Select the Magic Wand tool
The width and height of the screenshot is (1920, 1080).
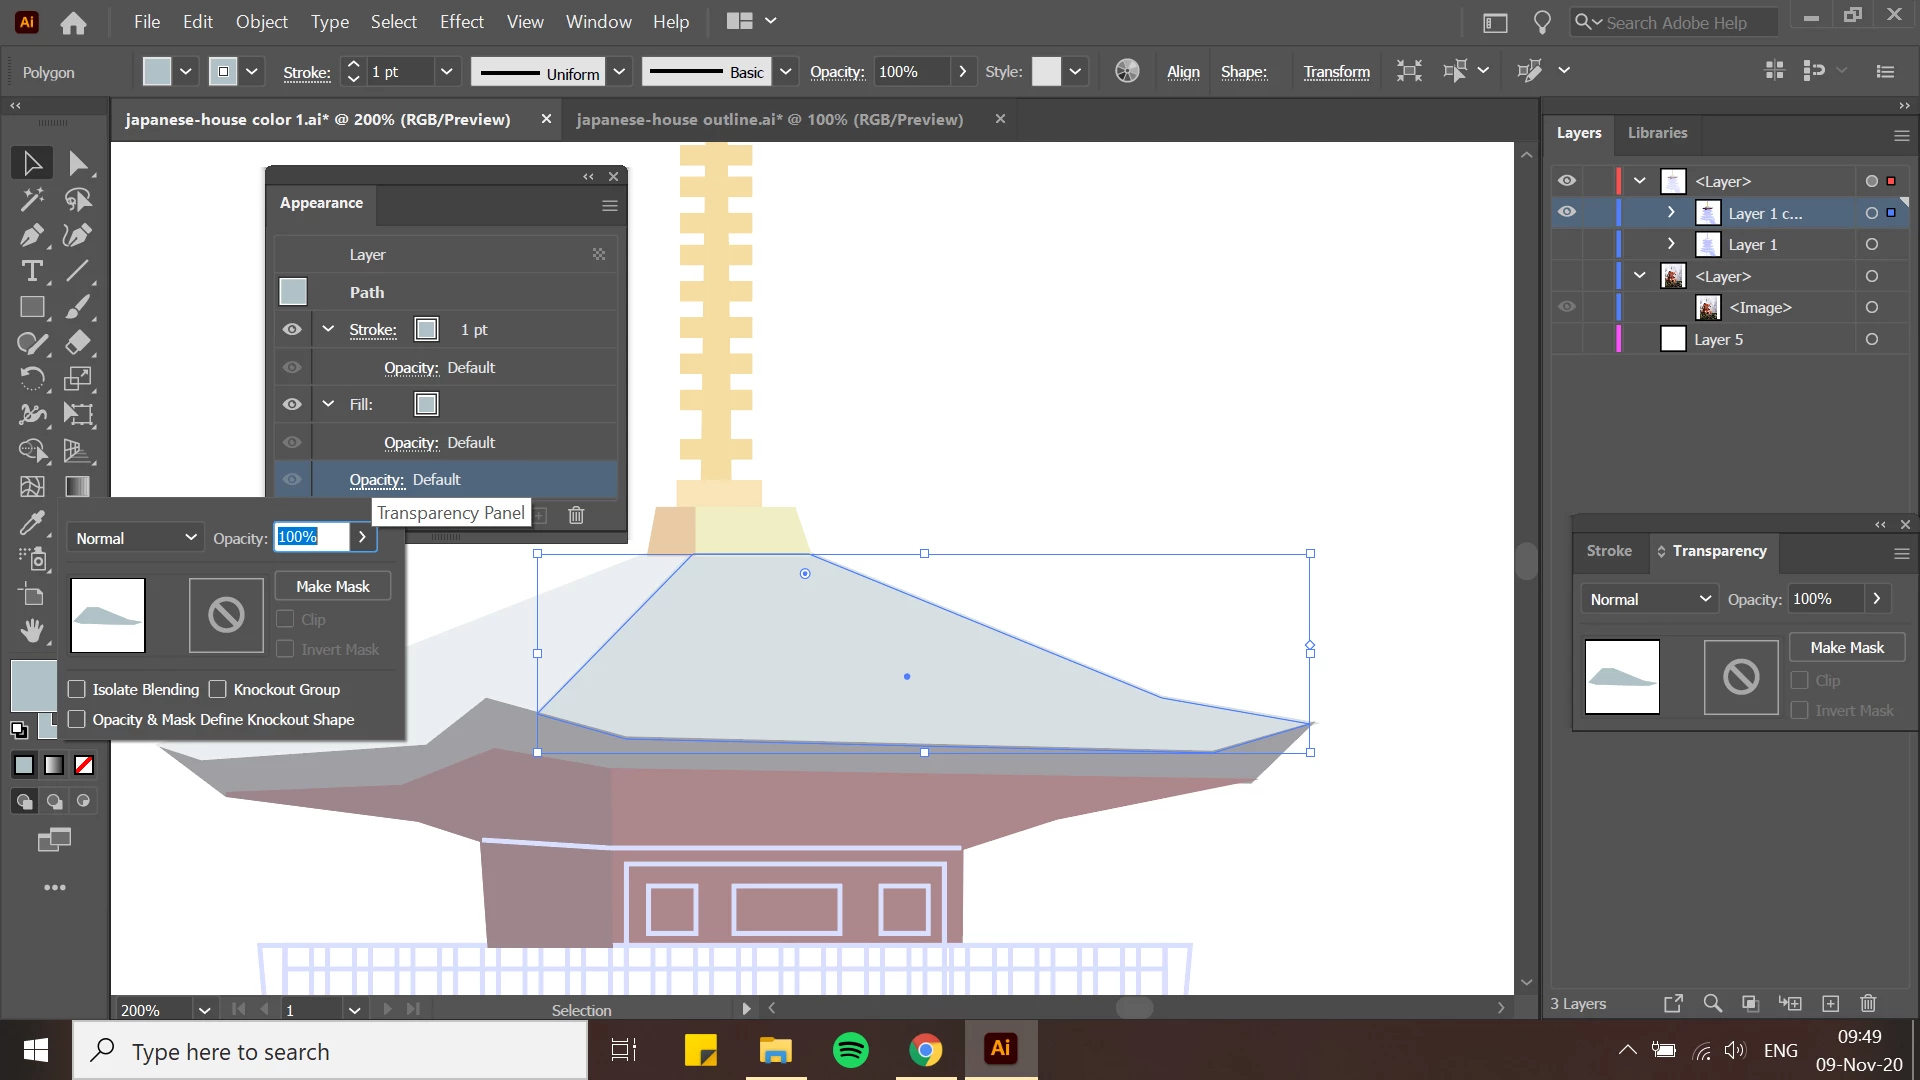tap(31, 199)
